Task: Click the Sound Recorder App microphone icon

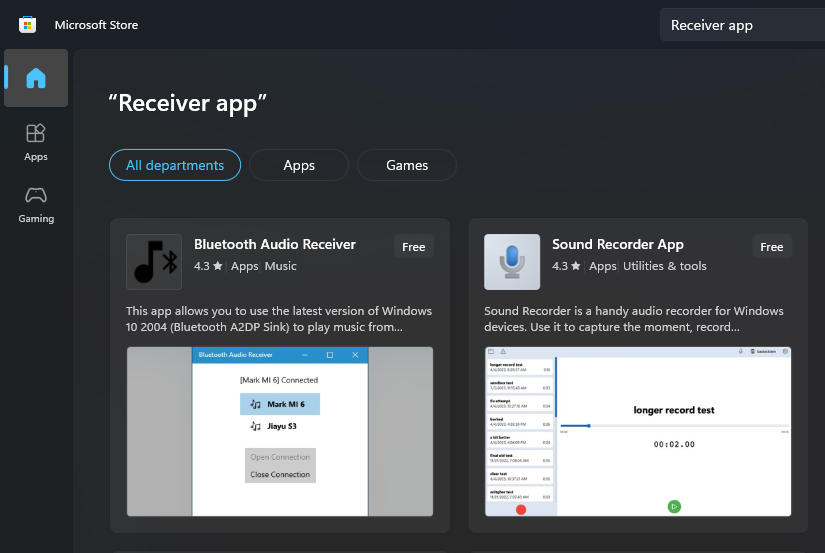Action: point(512,262)
